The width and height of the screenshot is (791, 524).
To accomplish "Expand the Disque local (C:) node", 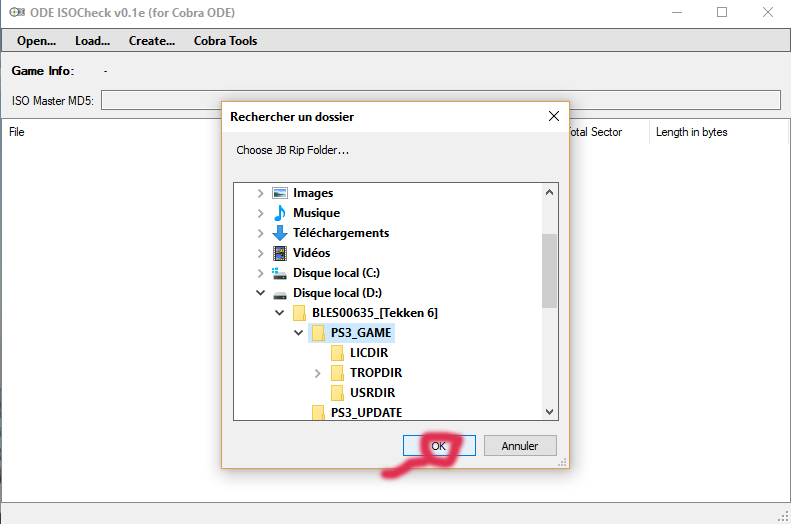I will (x=261, y=273).
